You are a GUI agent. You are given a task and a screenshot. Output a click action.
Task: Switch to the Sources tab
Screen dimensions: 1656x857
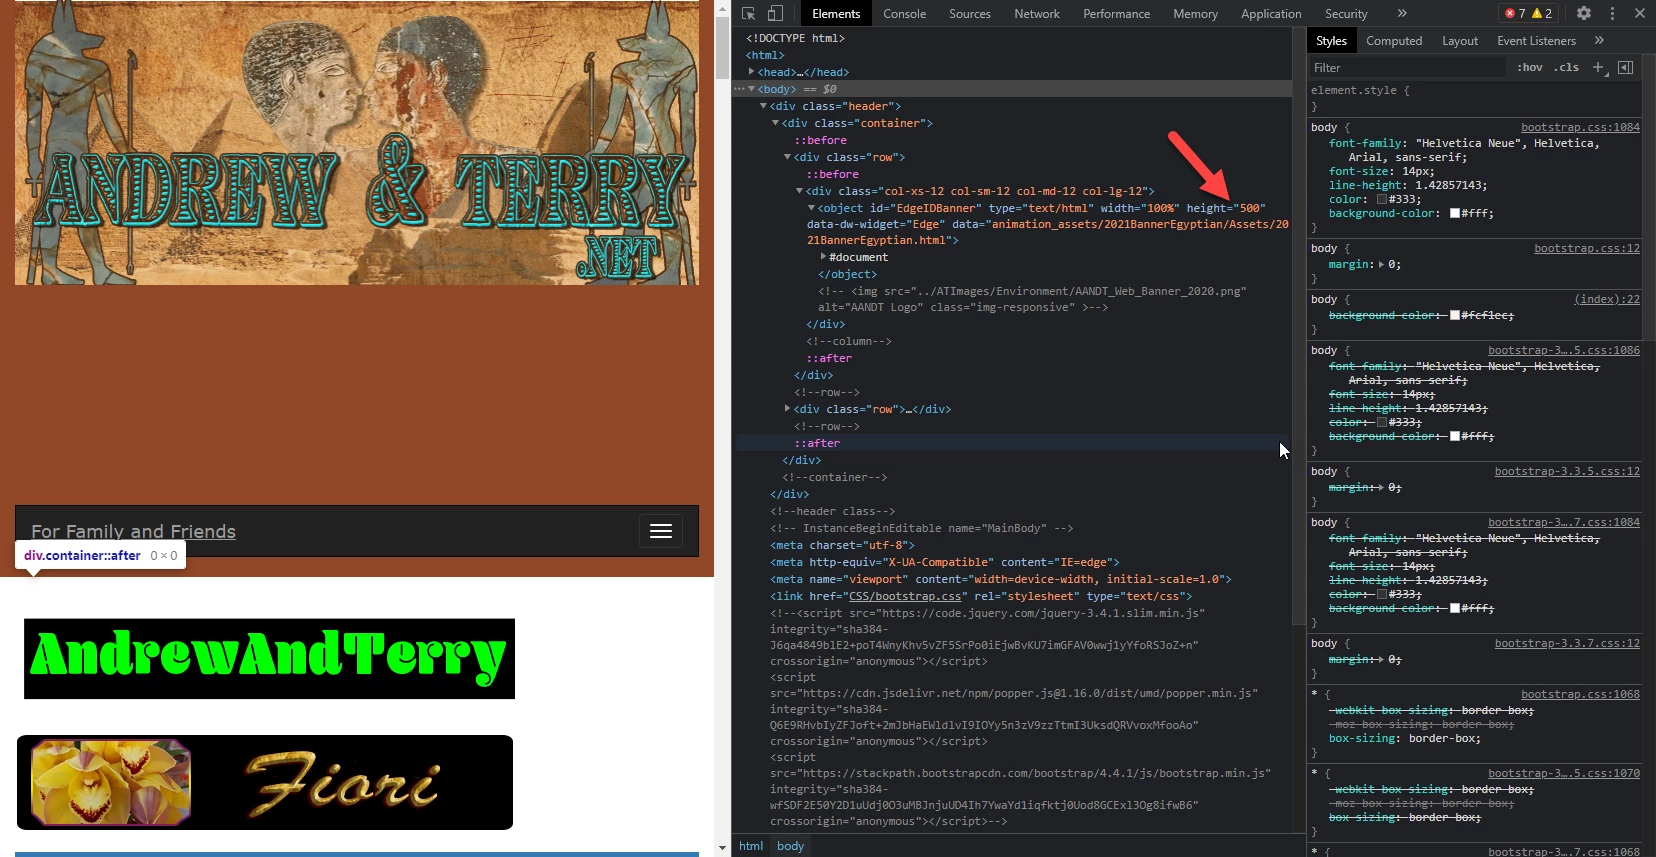969,13
